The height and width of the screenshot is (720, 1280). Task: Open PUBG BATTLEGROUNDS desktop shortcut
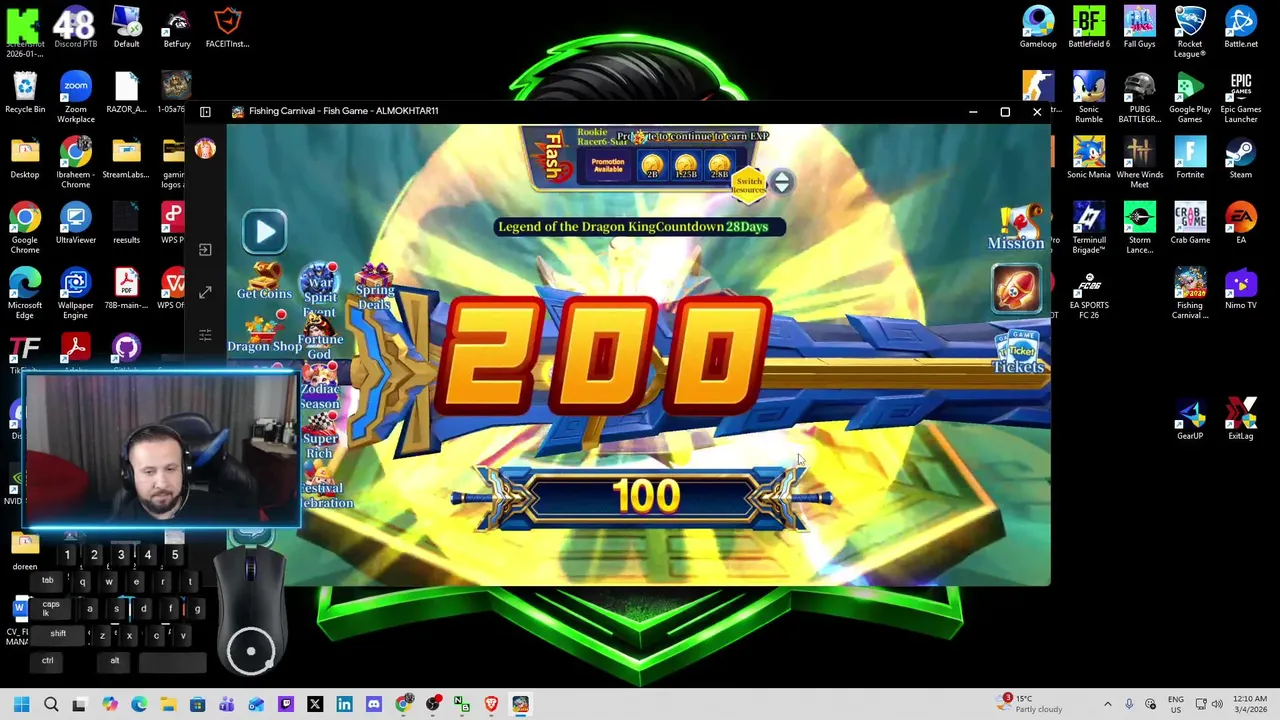tap(1139, 97)
